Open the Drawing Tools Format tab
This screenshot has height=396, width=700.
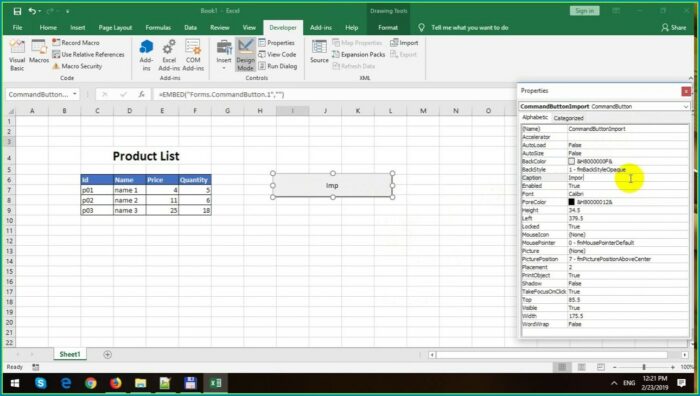coord(388,28)
